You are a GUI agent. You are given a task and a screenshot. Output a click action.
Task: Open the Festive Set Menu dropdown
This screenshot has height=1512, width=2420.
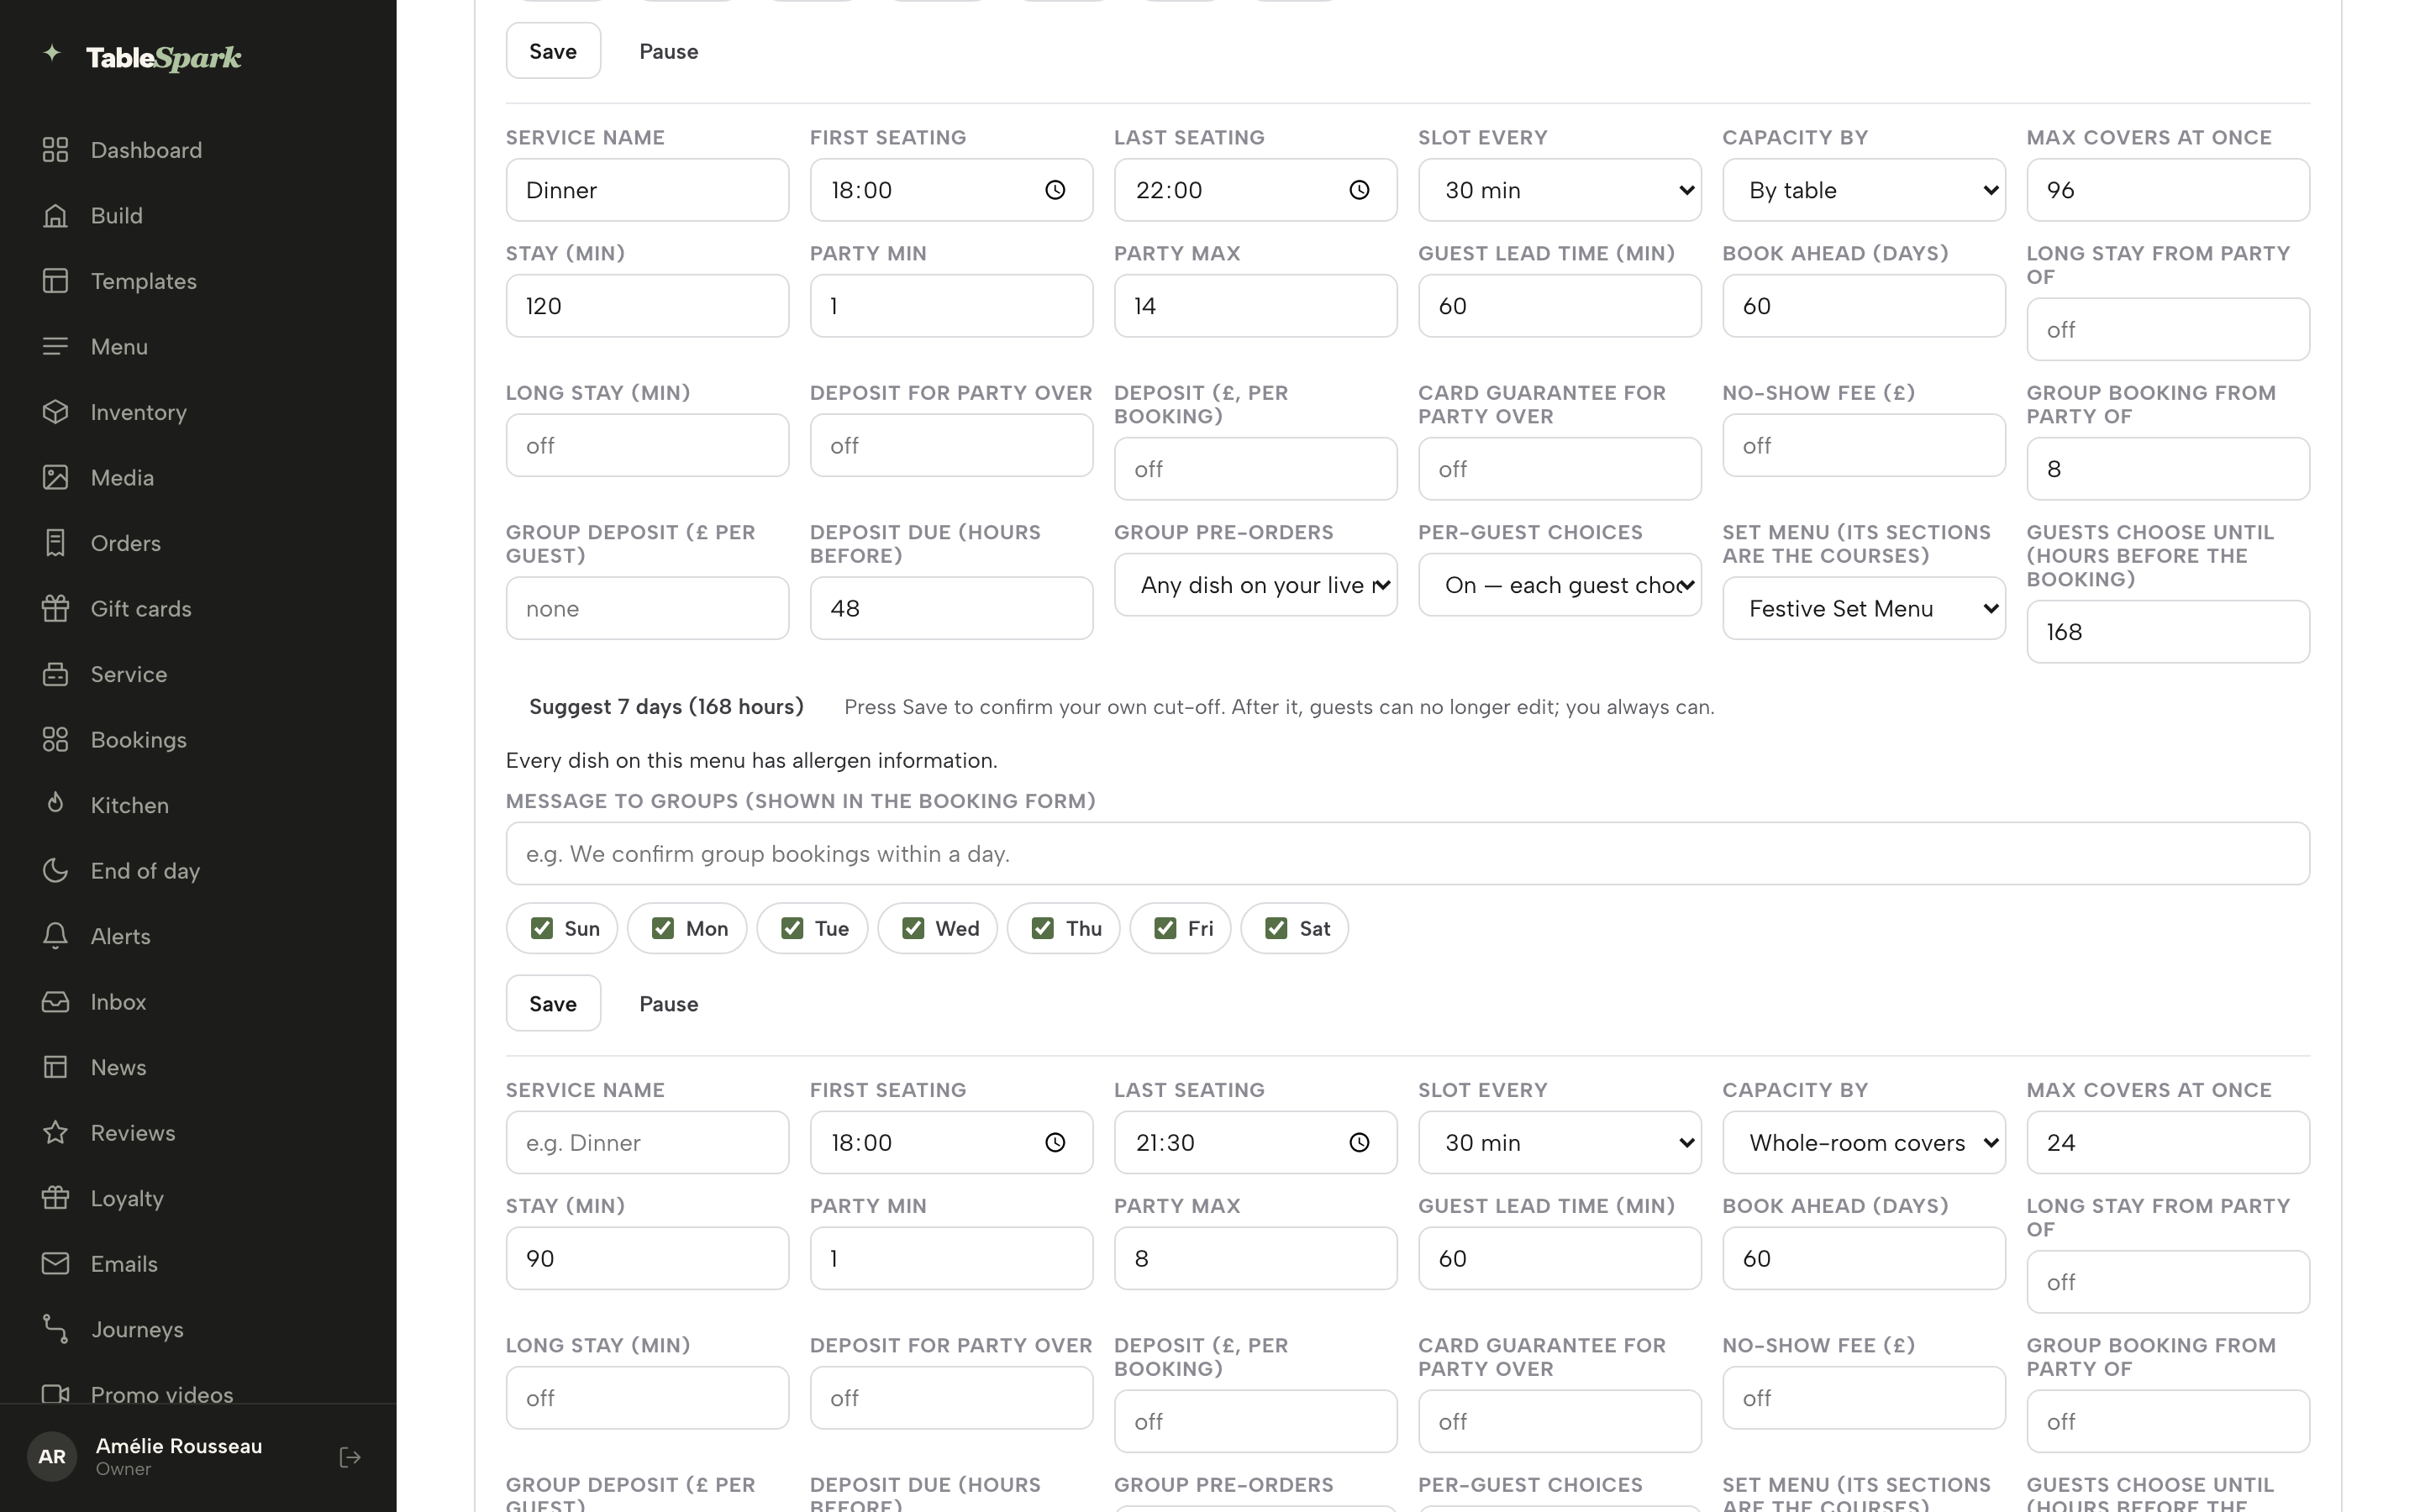click(x=1863, y=608)
